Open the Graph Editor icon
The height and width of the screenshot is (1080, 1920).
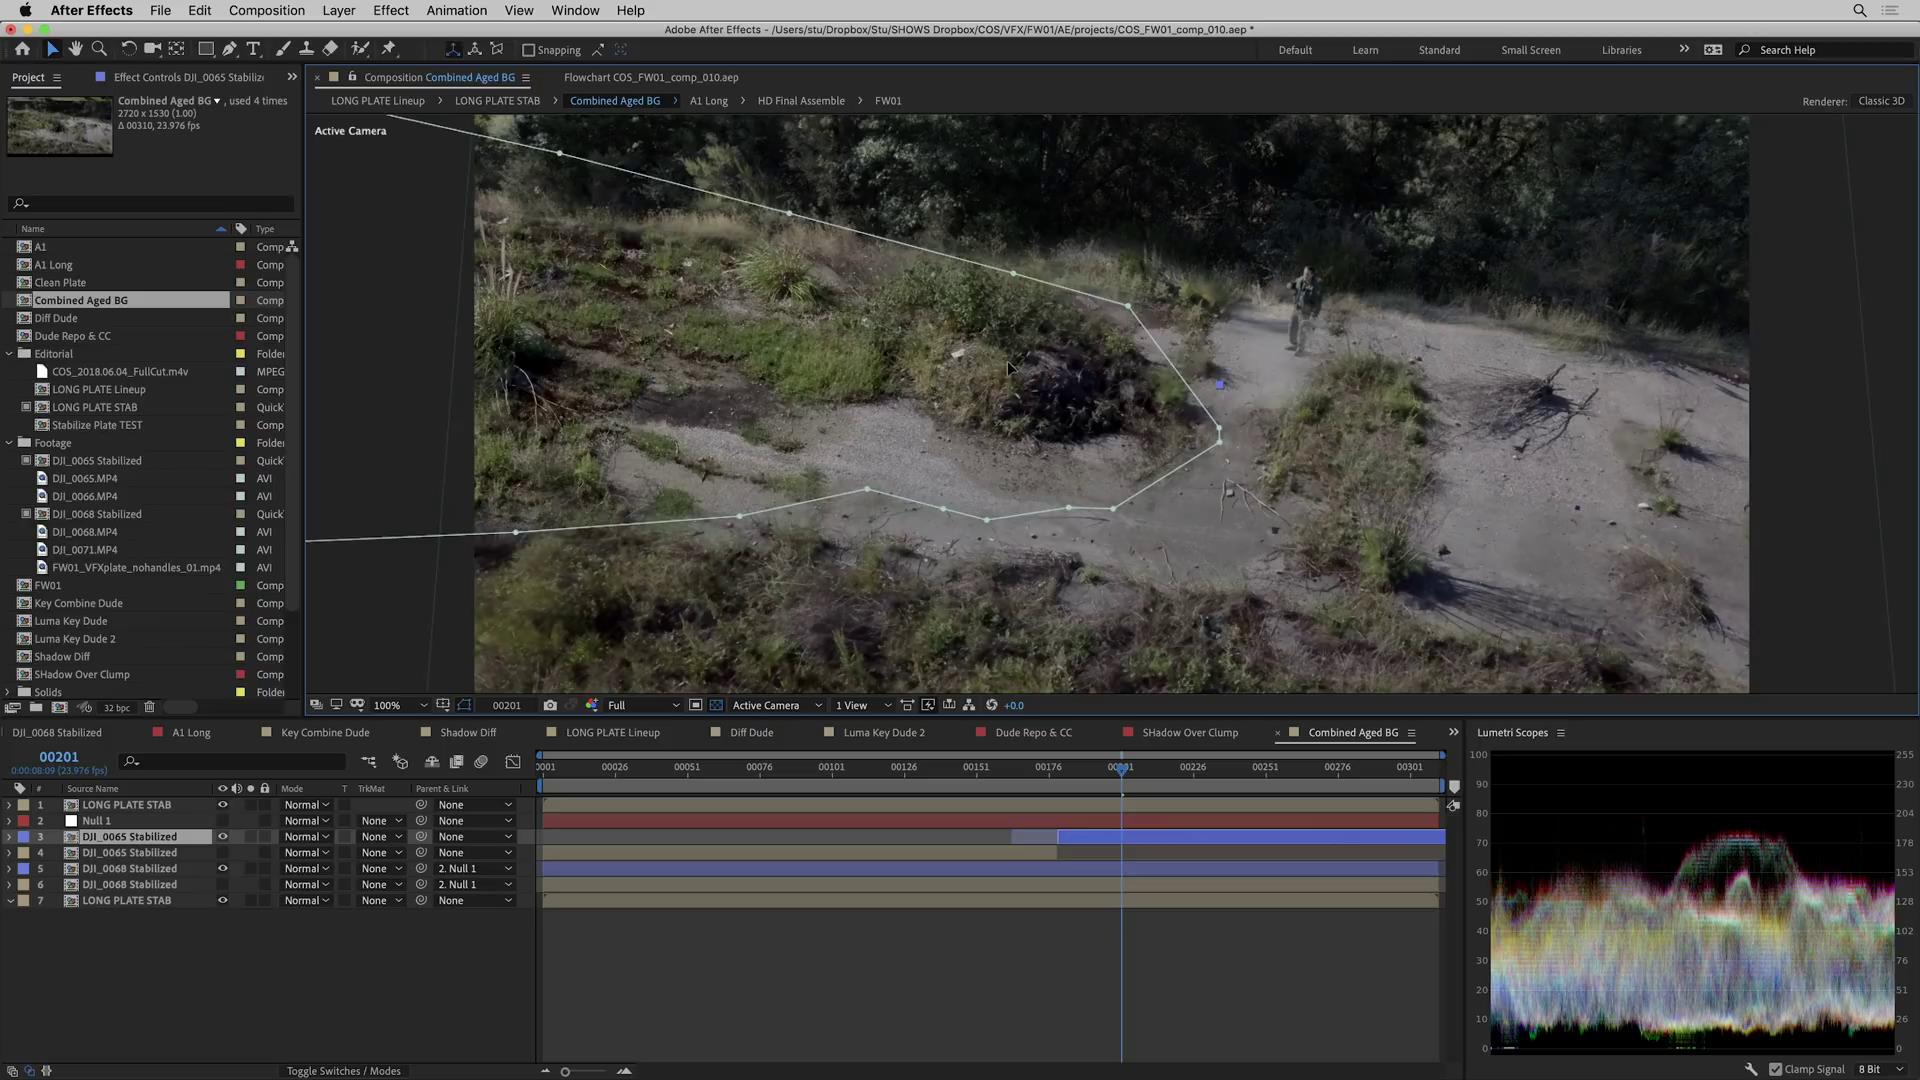point(513,762)
